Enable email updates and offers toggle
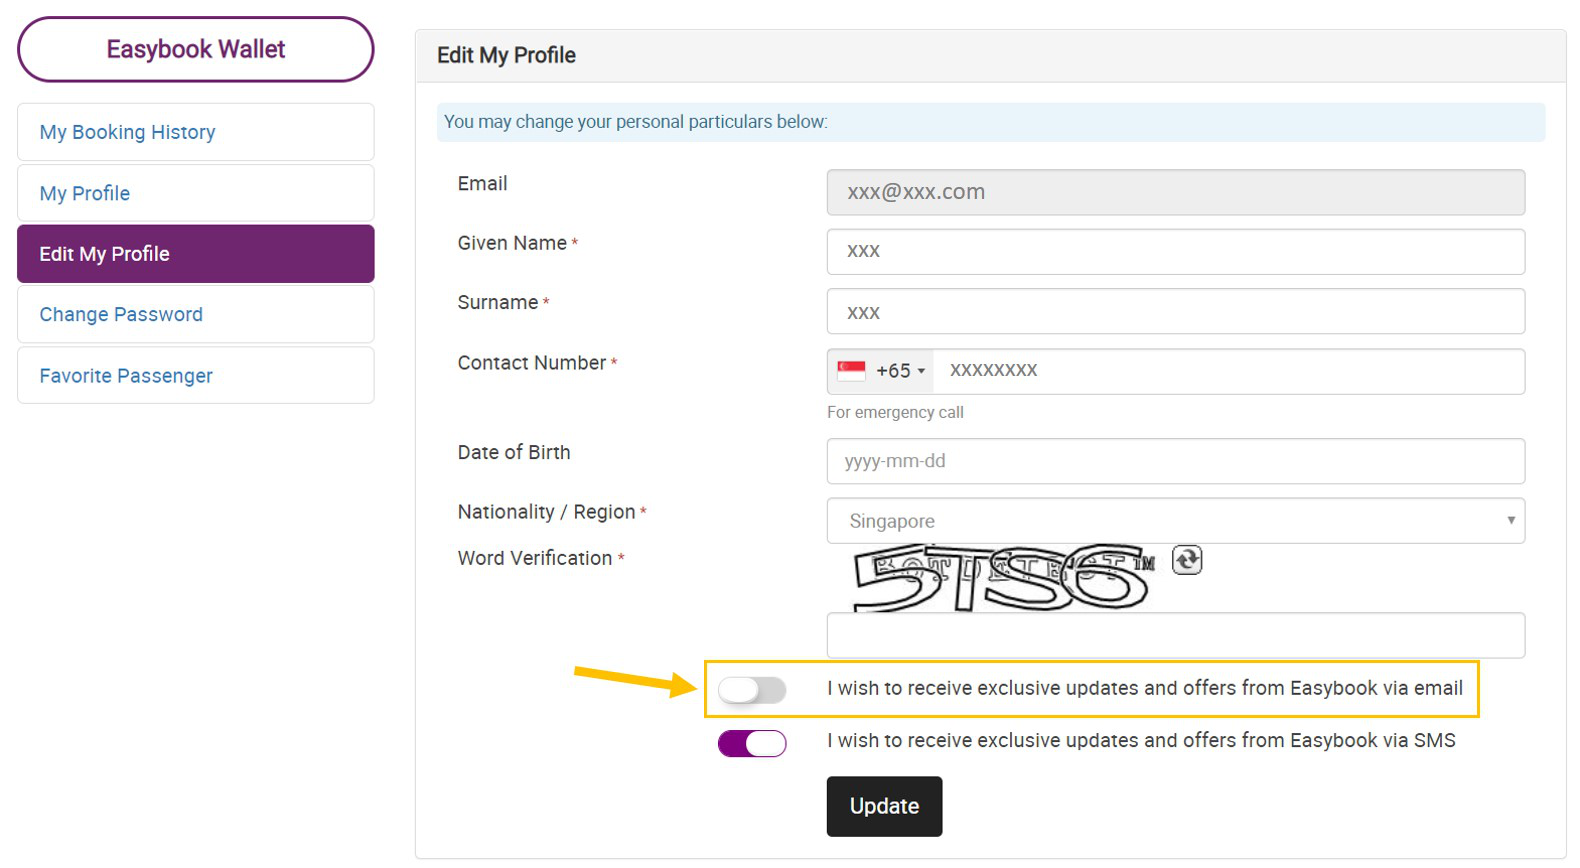The height and width of the screenshot is (868, 1580). pyautogui.click(x=752, y=690)
